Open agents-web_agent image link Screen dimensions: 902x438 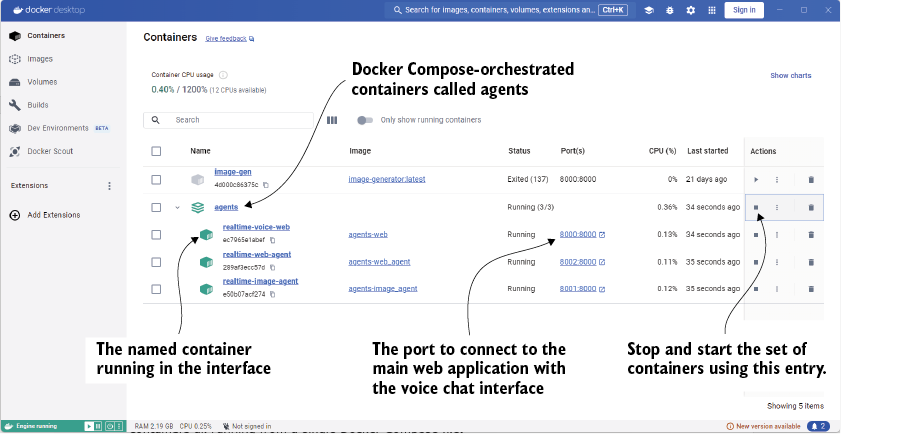pyautogui.click(x=379, y=262)
